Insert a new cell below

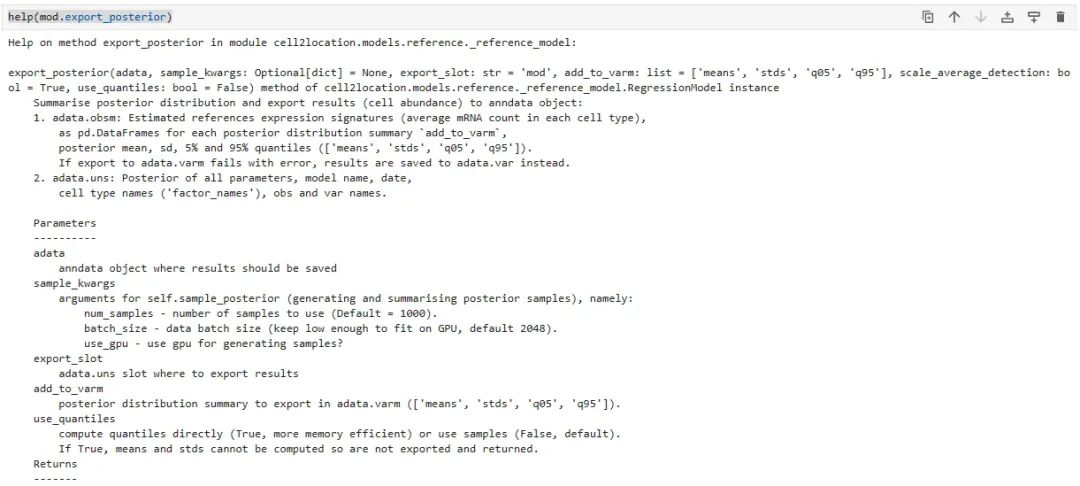[1033, 17]
